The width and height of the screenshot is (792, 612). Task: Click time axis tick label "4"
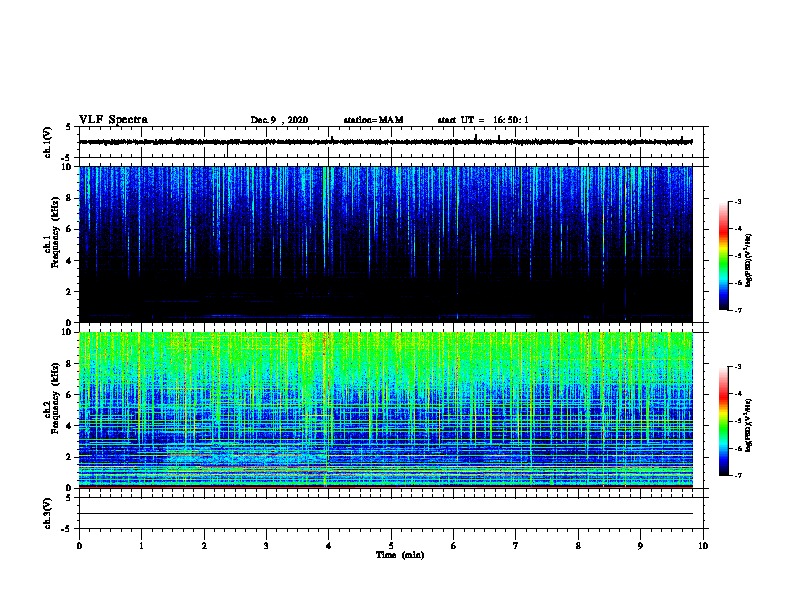pyautogui.click(x=329, y=546)
